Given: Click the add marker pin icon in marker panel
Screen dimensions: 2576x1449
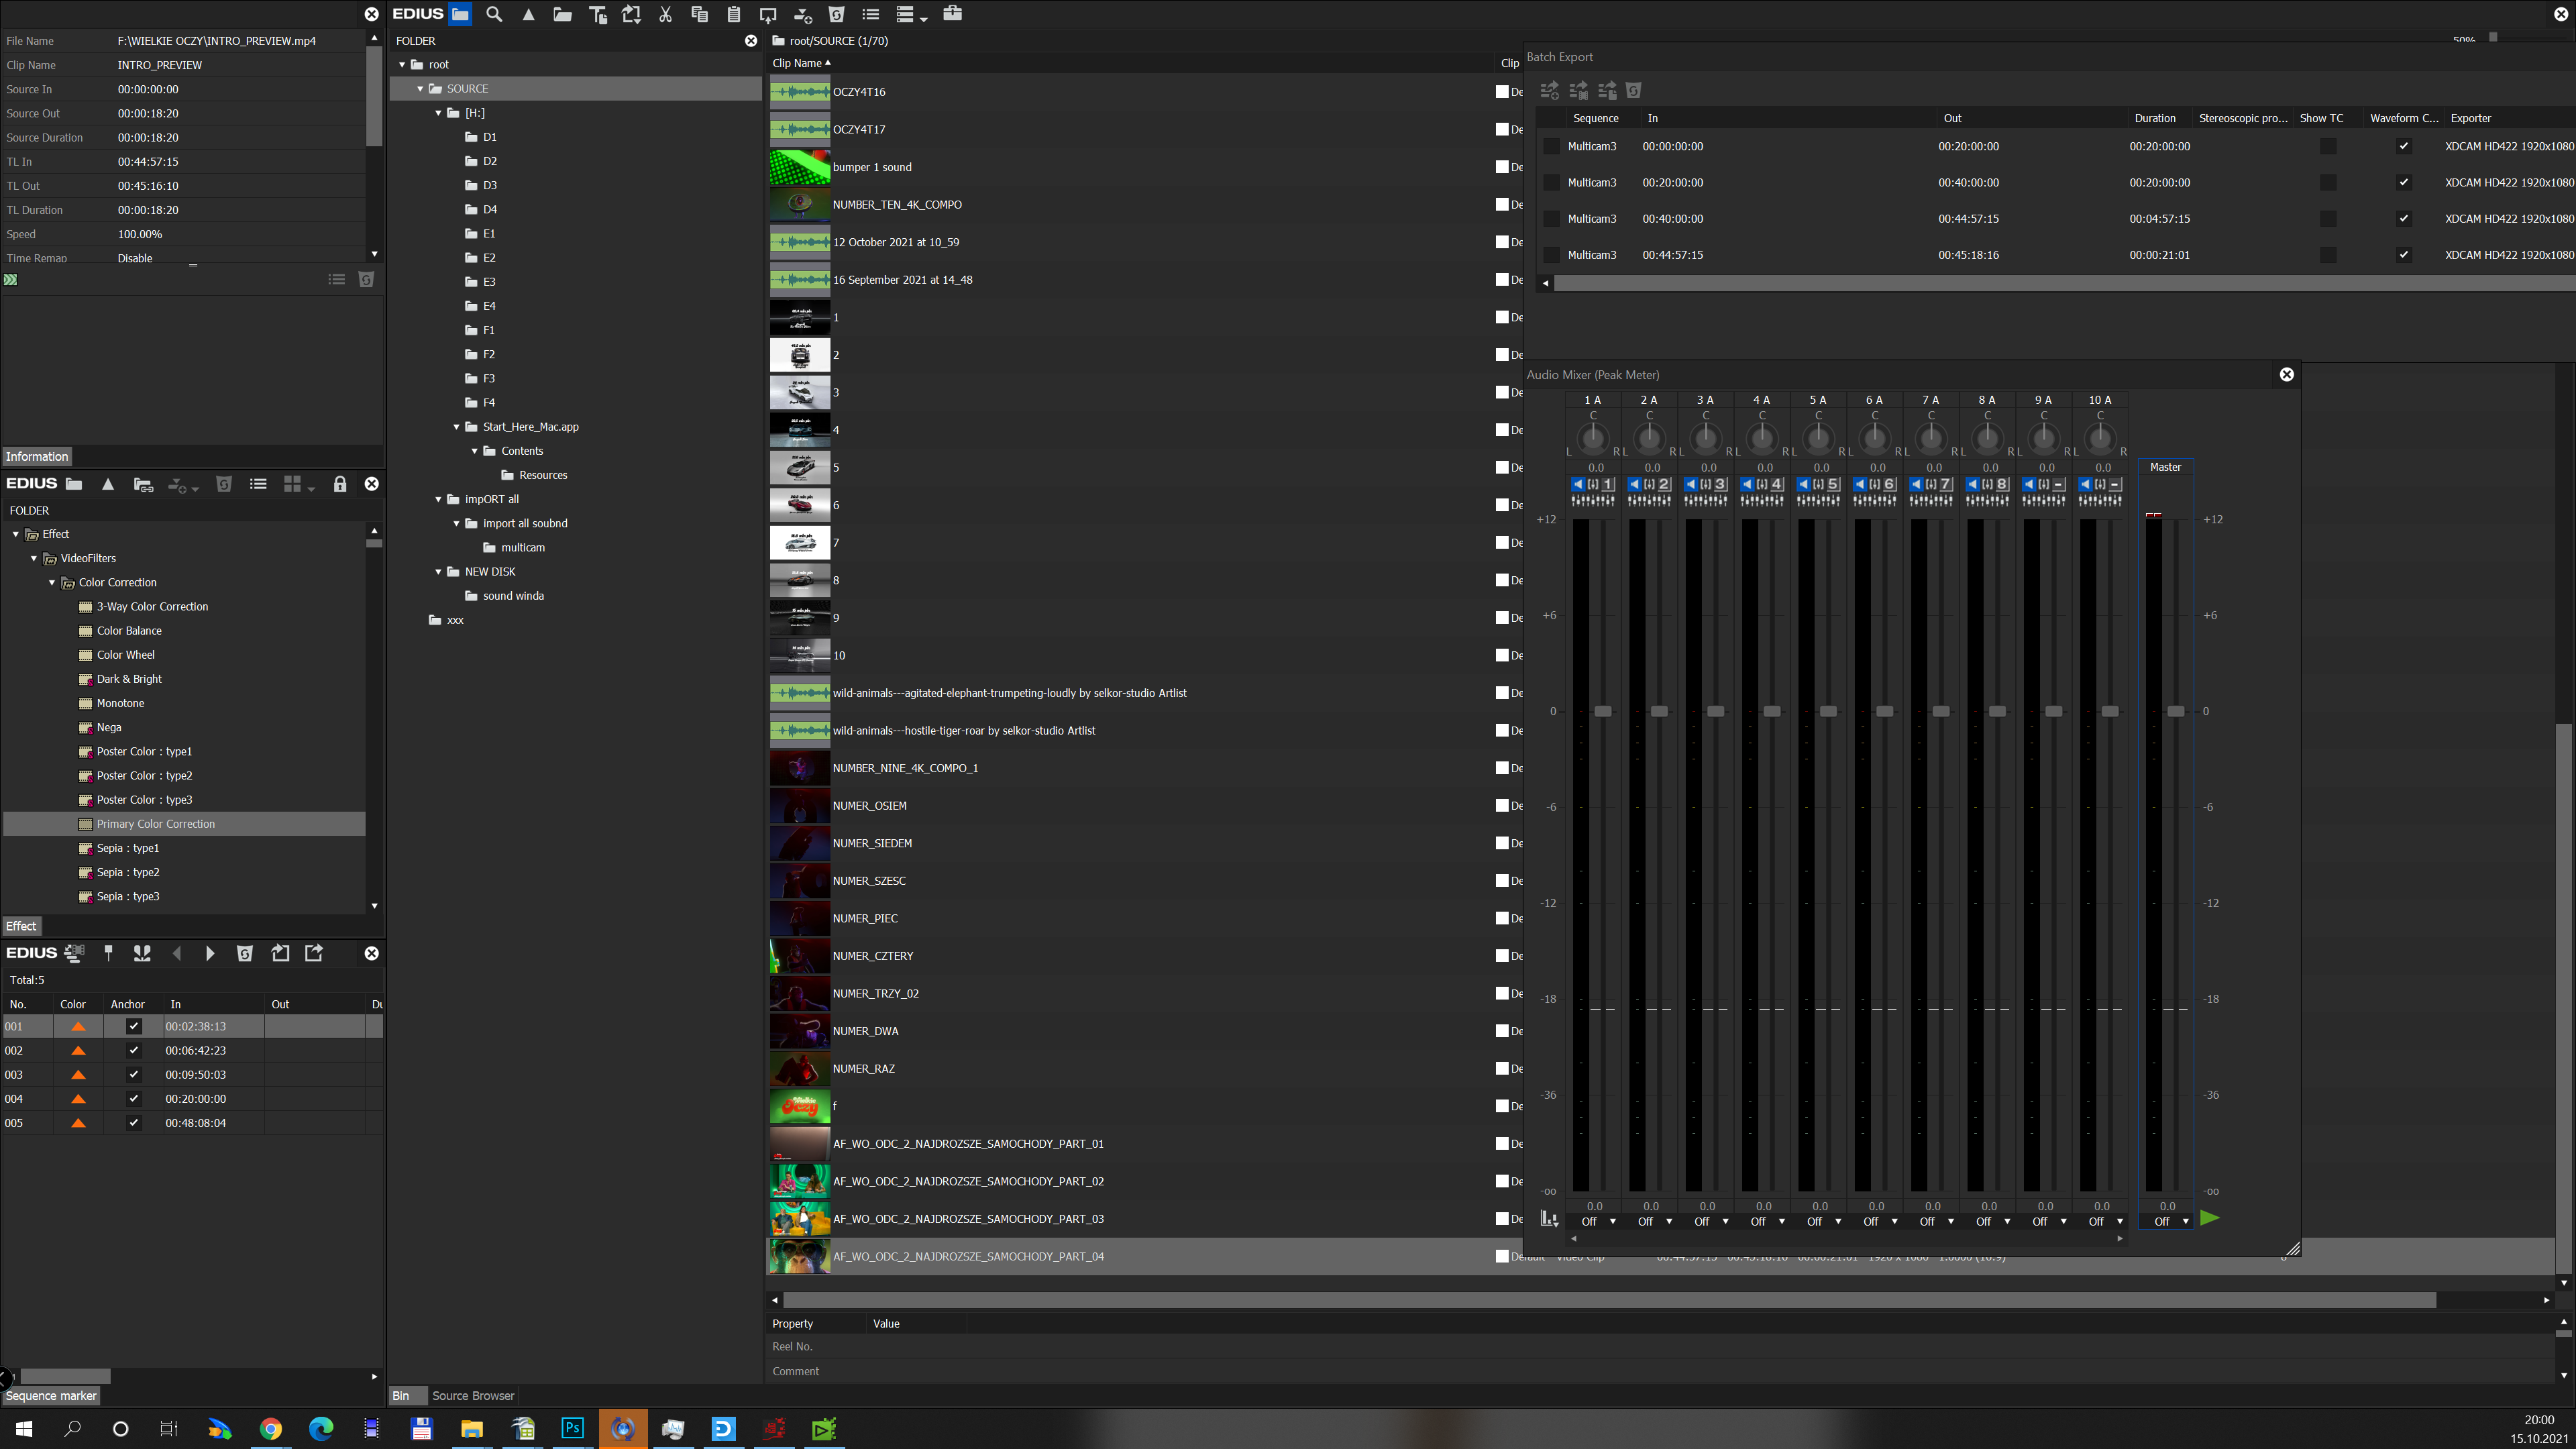Looking at the screenshot, I should (109, 953).
